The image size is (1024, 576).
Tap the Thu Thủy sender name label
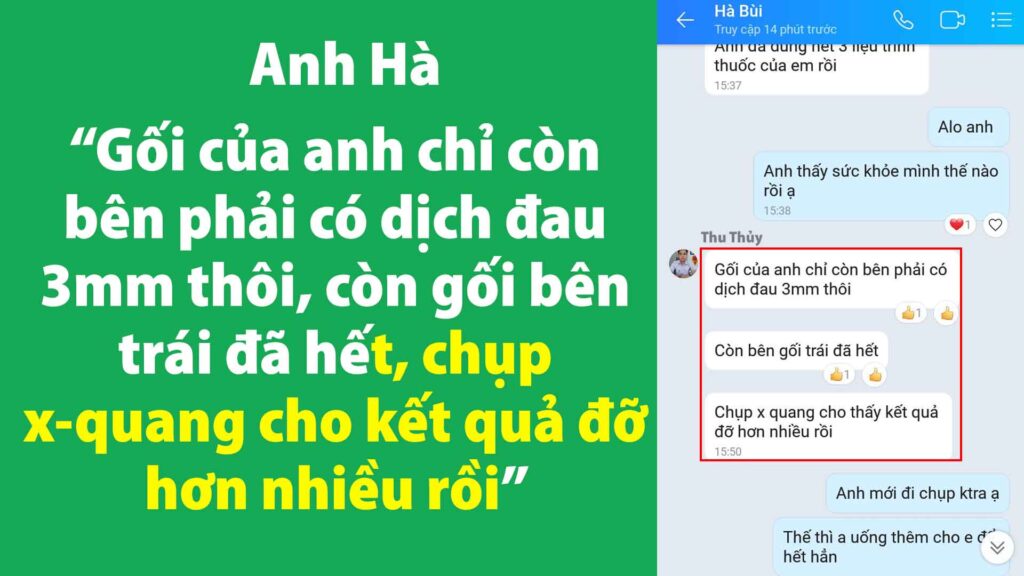coord(731,237)
